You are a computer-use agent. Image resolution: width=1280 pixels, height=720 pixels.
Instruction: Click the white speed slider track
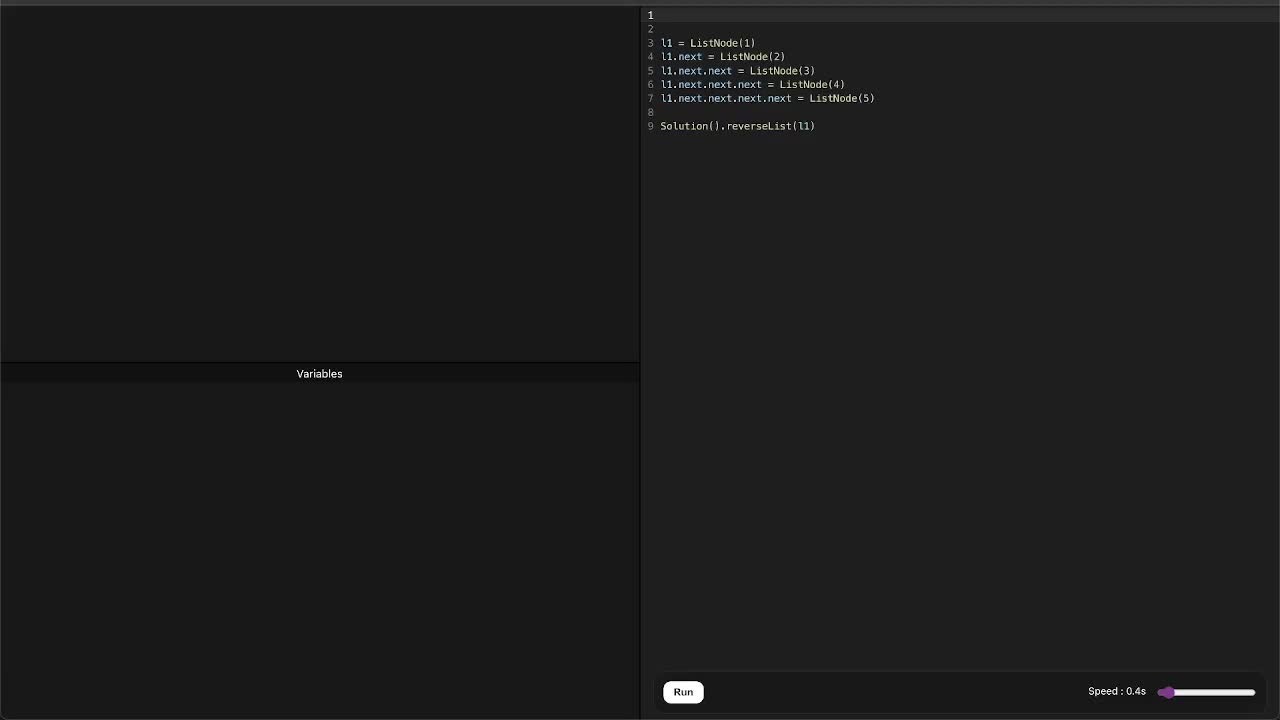tap(1215, 692)
